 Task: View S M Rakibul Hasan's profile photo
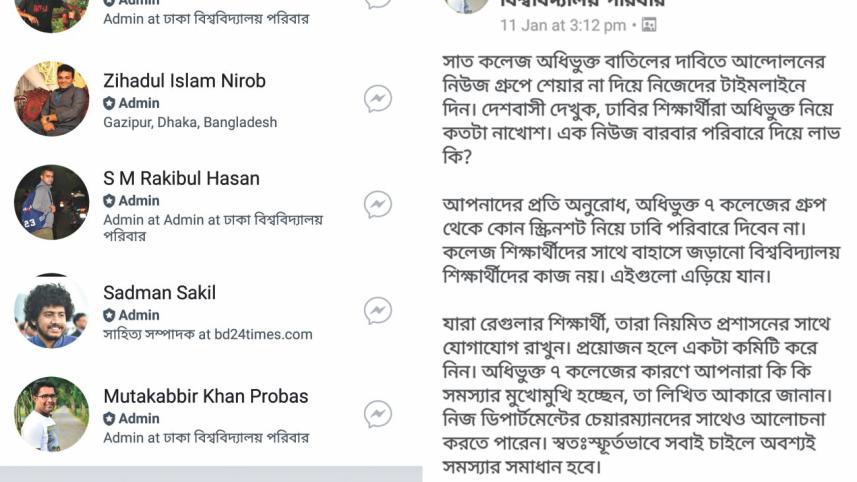[51, 203]
